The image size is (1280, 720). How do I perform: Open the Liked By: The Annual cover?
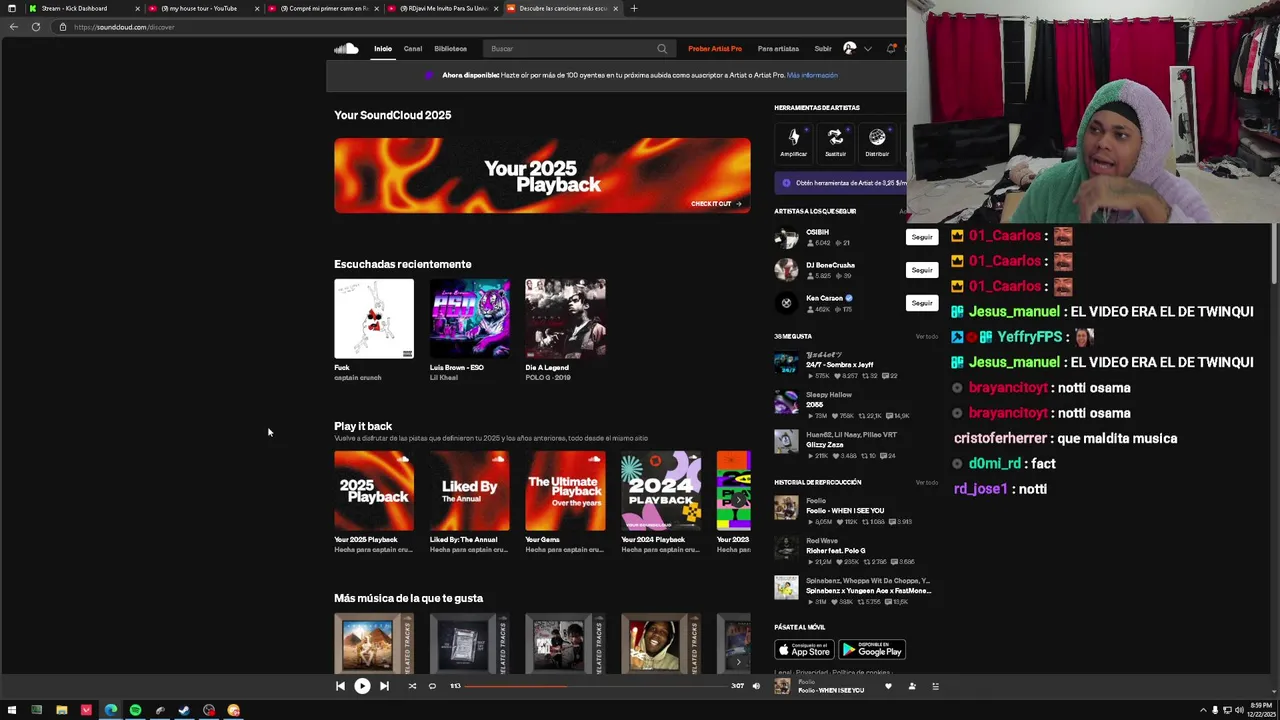[x=470, y=491]
